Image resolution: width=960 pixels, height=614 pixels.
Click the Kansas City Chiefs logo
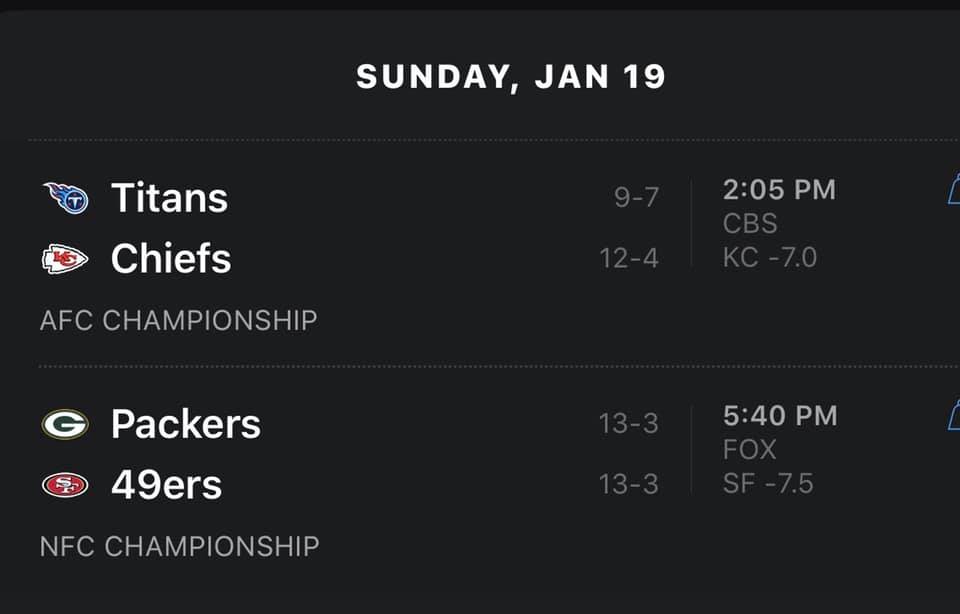(x=65, y=259)
